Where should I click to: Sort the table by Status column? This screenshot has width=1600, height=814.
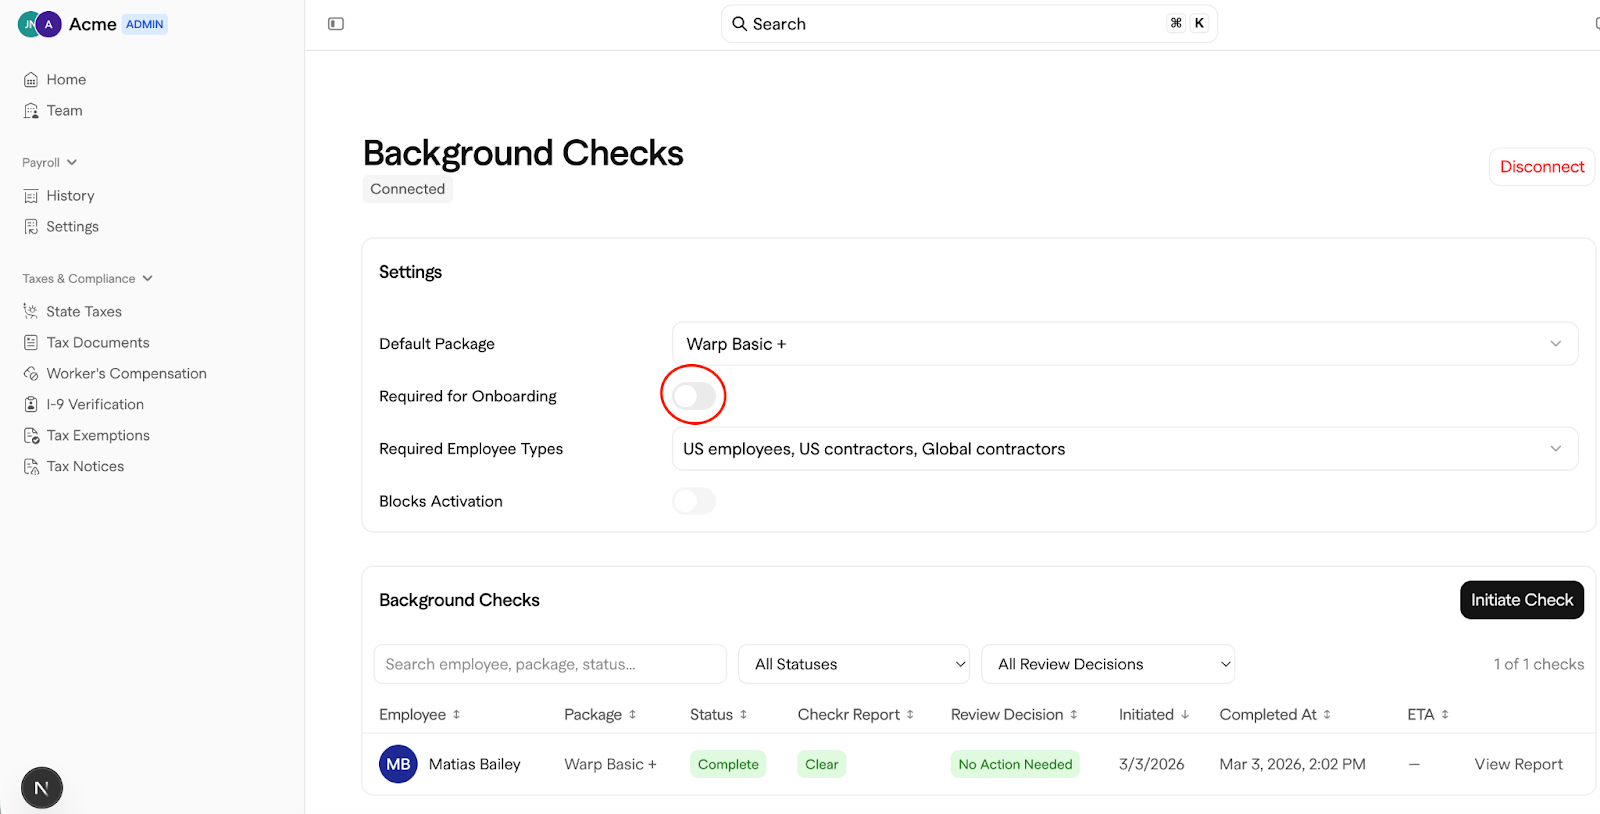click(718, 715)
